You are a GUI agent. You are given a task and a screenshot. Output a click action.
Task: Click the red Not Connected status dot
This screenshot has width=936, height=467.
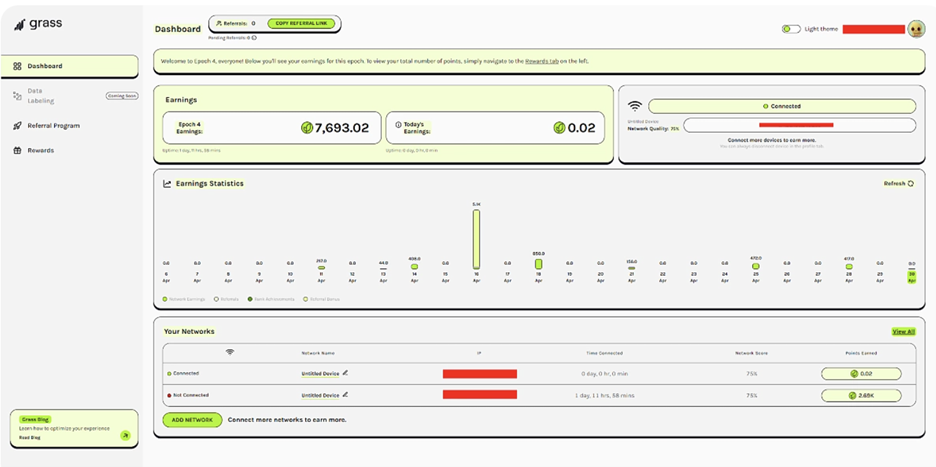[x=170, y=395]
